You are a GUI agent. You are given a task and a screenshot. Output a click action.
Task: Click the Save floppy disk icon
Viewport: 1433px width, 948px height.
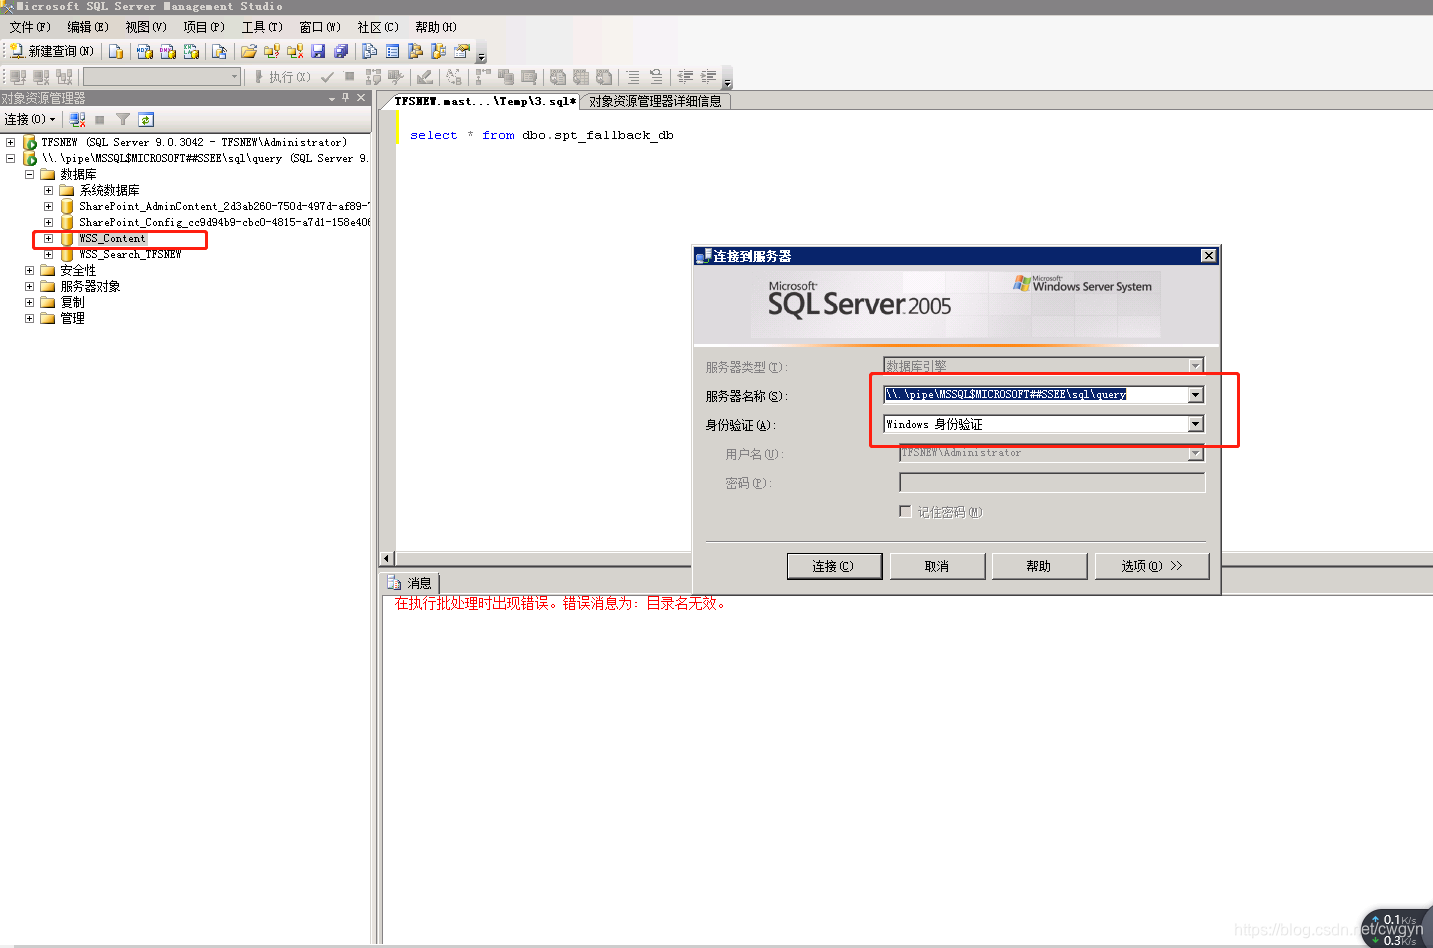tap(318, 51)
